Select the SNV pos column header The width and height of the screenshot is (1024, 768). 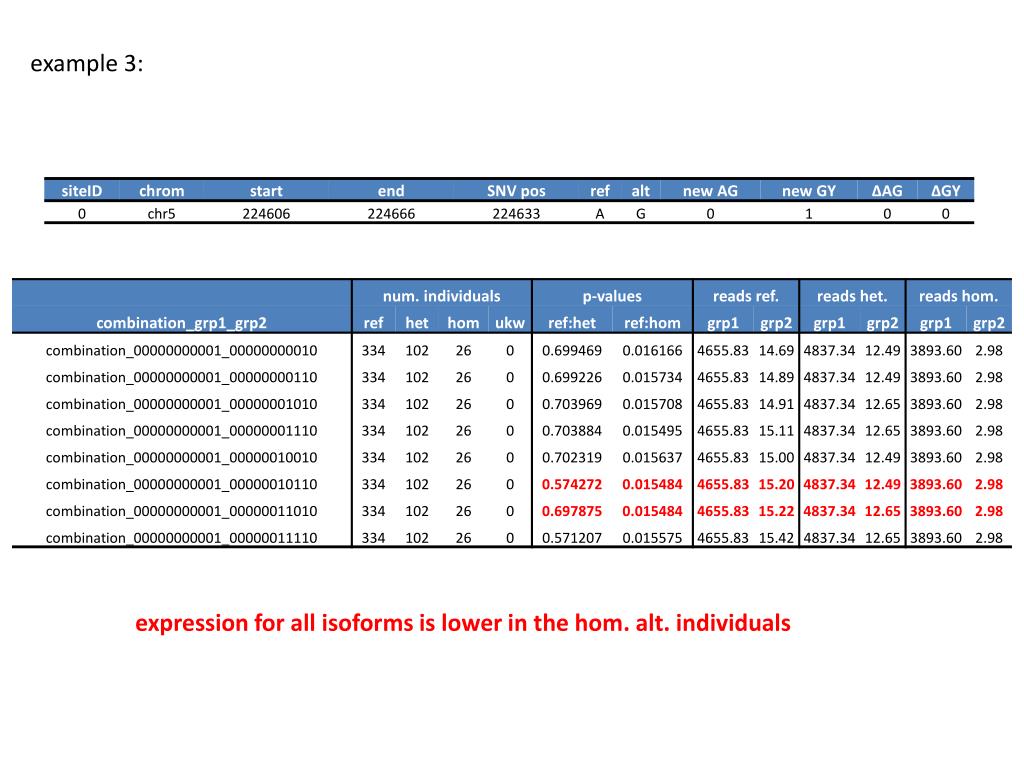coord(516,191)
